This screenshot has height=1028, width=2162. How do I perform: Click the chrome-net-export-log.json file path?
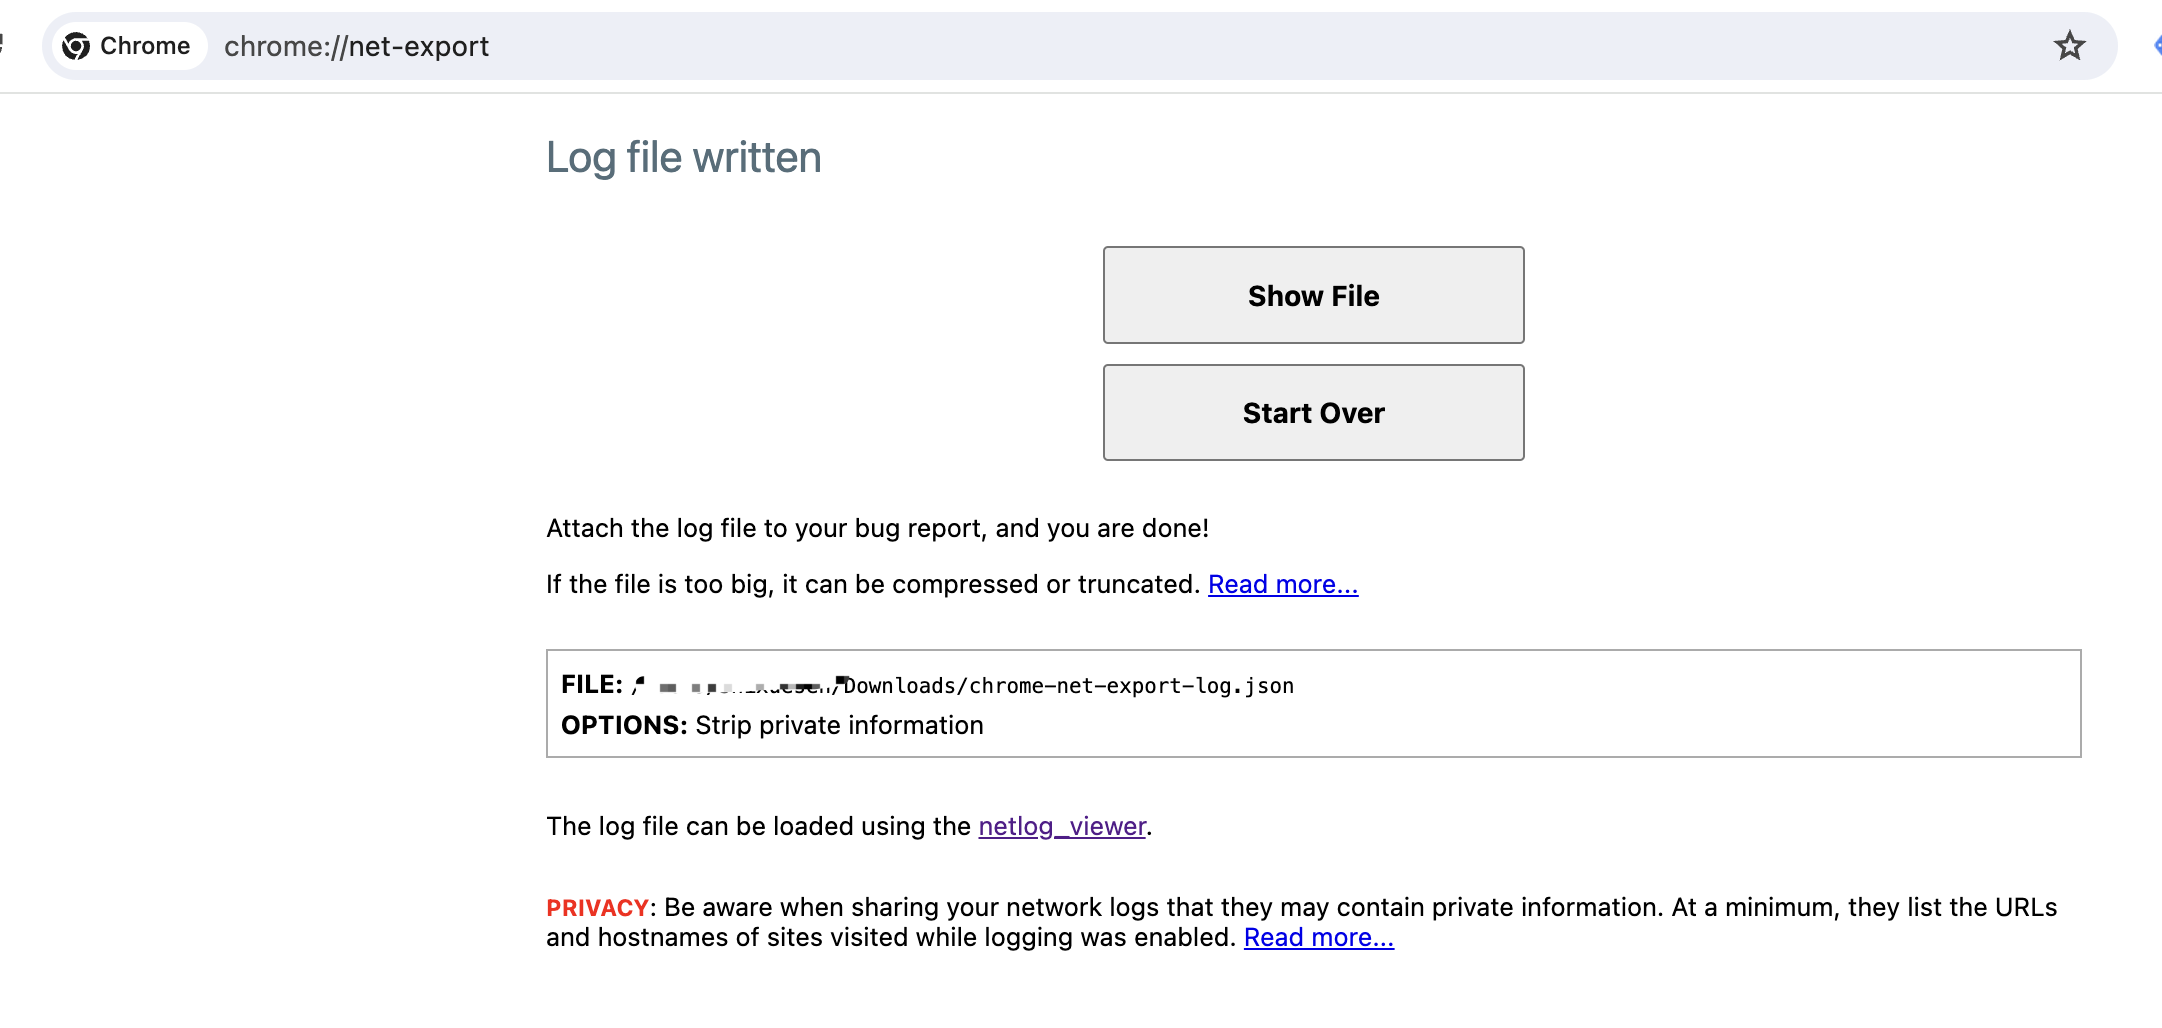point(1068,686)
